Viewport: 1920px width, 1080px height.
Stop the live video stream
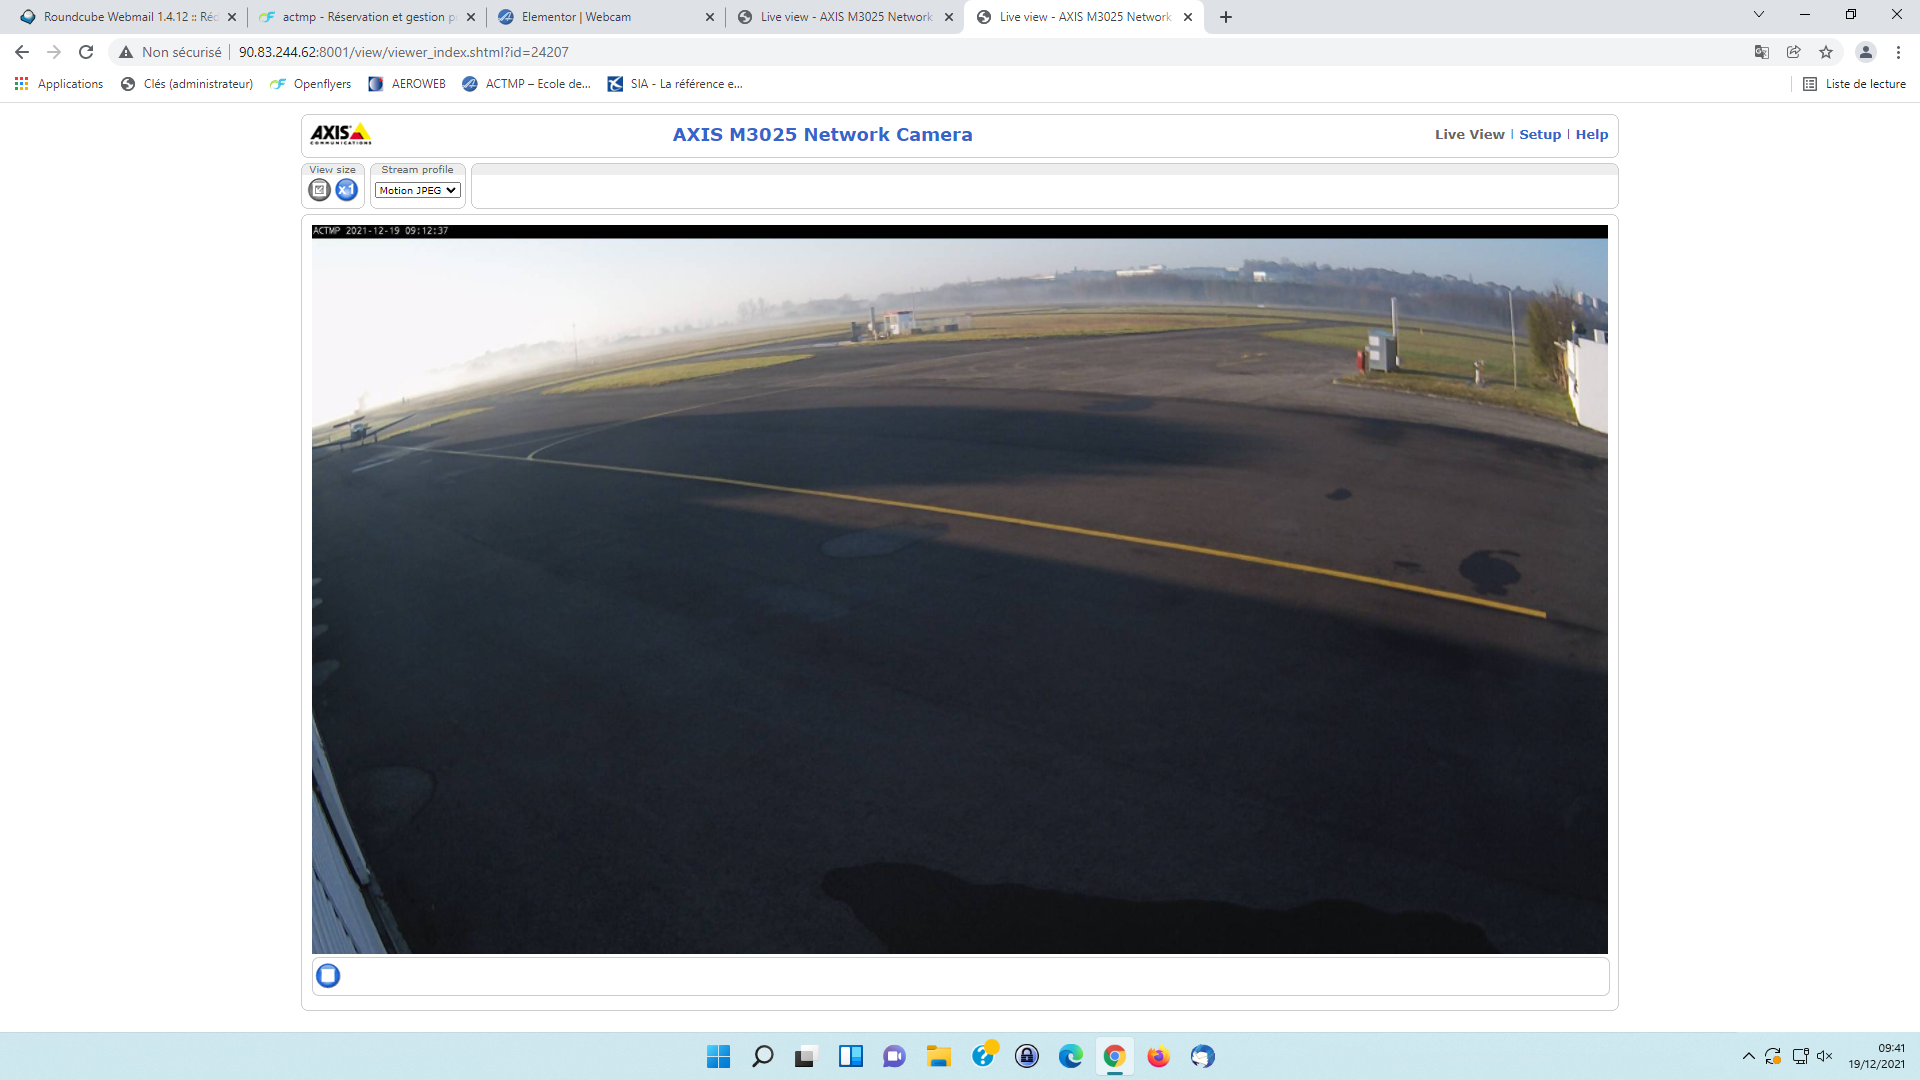point(328,976)
